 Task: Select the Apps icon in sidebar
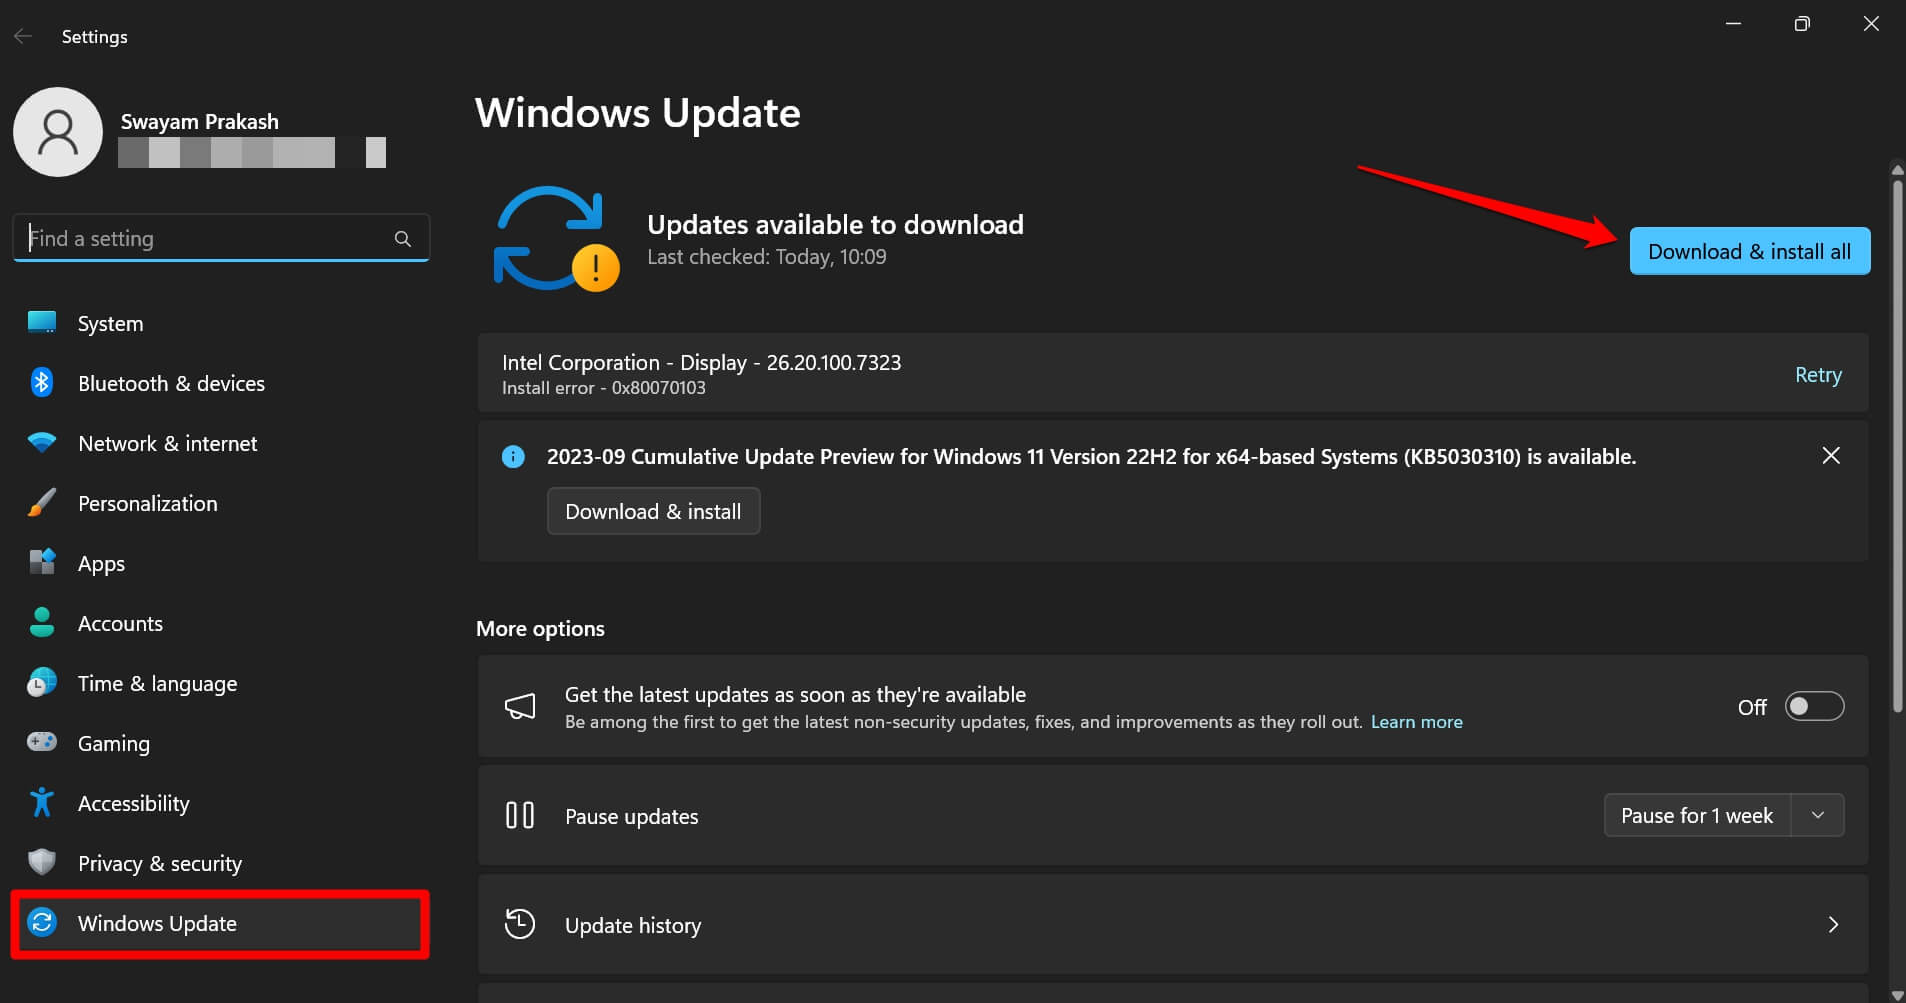coord(41,562)
